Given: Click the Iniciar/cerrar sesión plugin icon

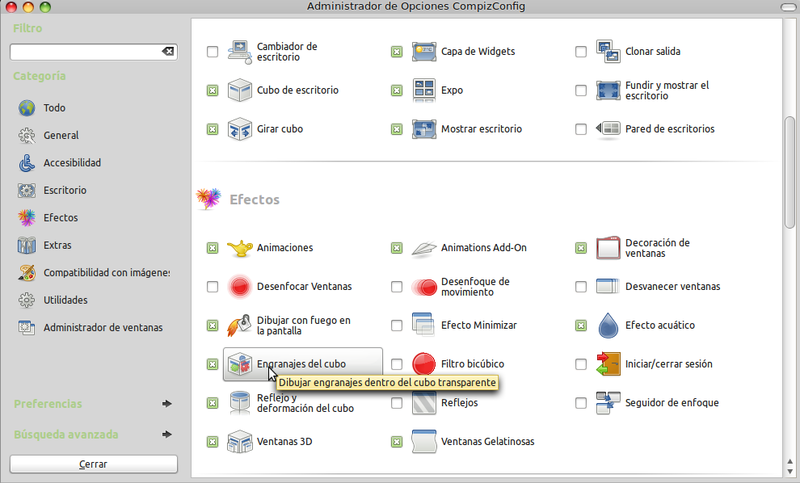Looking at the screenshot, I should 609,364.
